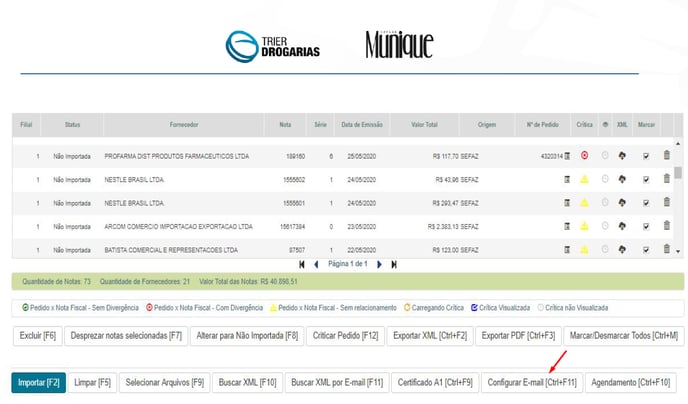Viewport: 688px width, 404px height.
Task: Open the order document icon next to pedido 4320314
Action: tap(567, 156)
